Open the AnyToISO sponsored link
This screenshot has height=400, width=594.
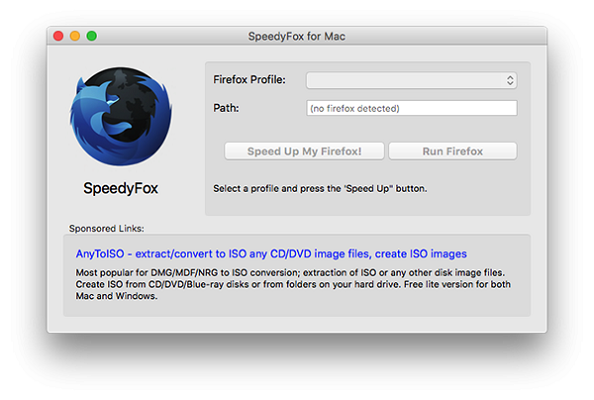pyautogui.click(x=271, y=254)
